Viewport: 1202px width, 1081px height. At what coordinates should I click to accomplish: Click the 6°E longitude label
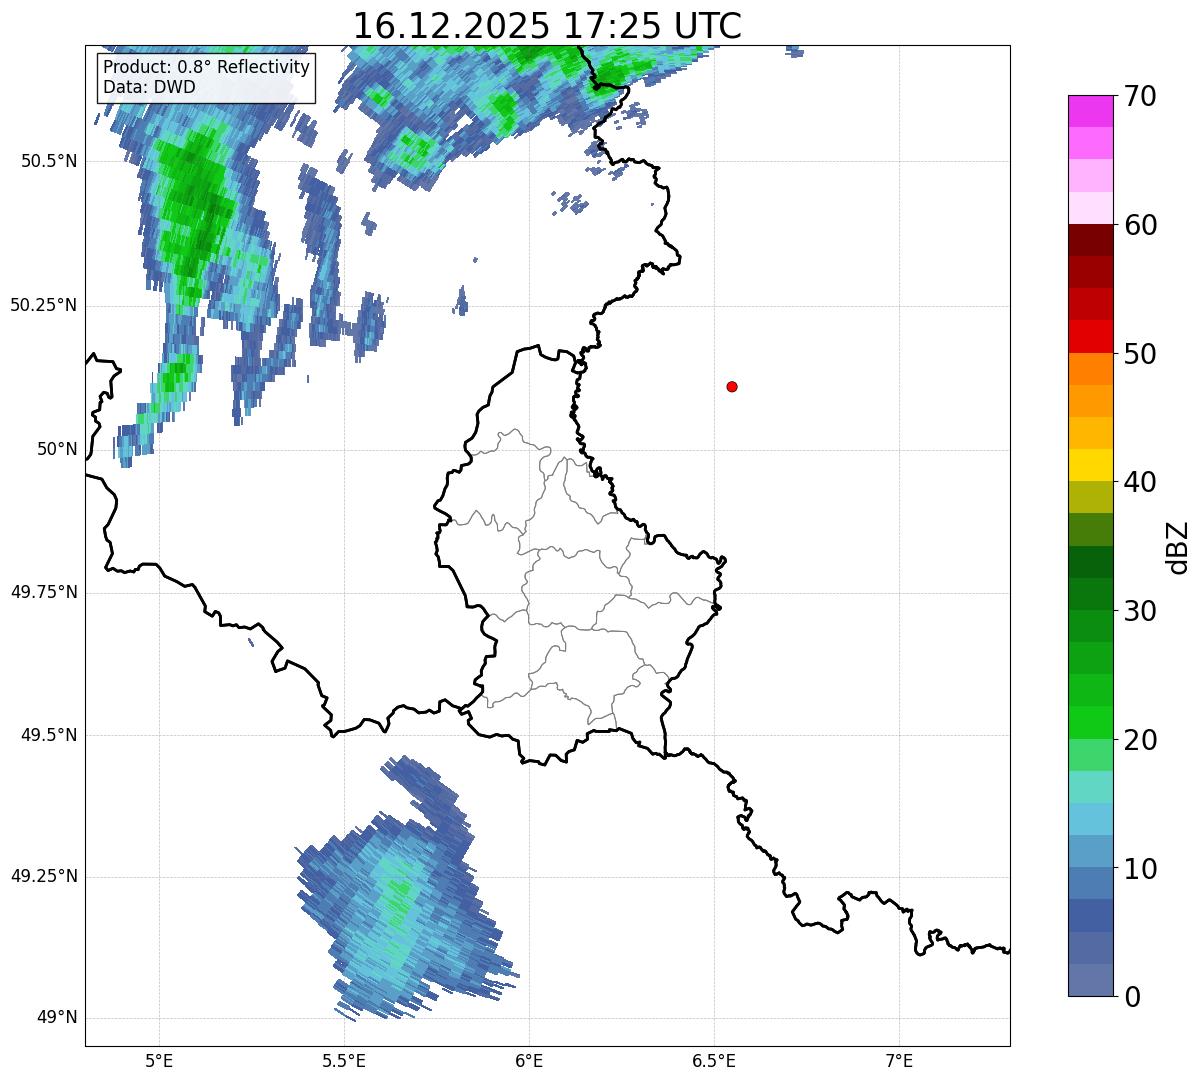click(x=529, y=1060)
